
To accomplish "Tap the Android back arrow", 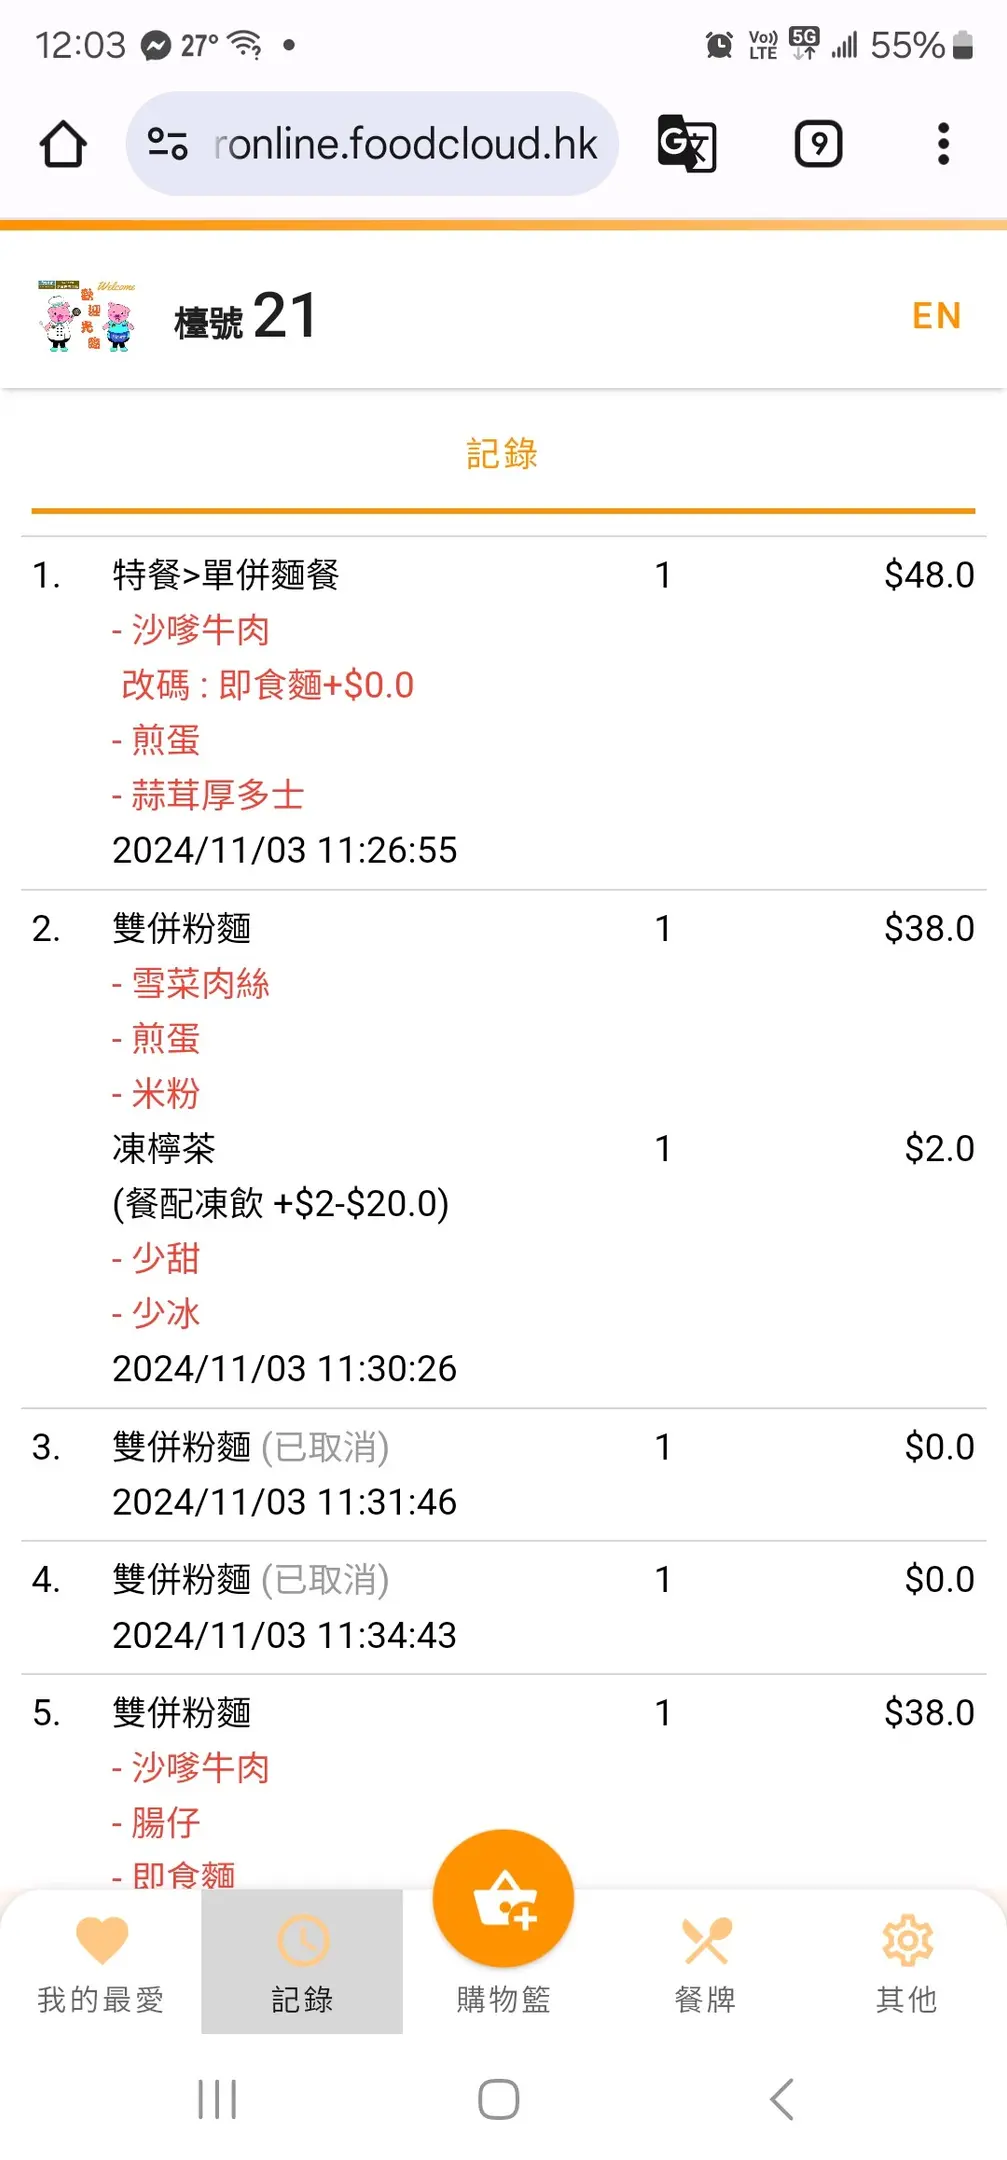I will click(782, 2098).
